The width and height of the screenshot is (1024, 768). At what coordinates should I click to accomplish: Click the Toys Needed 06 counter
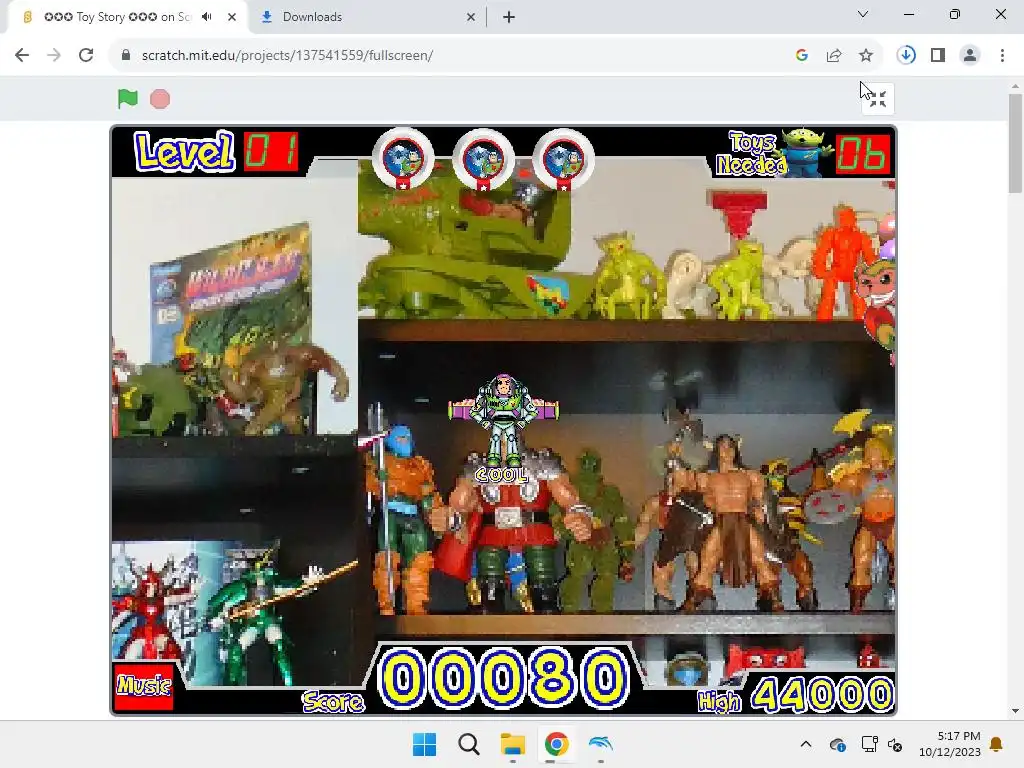click(x=863, y=155)
